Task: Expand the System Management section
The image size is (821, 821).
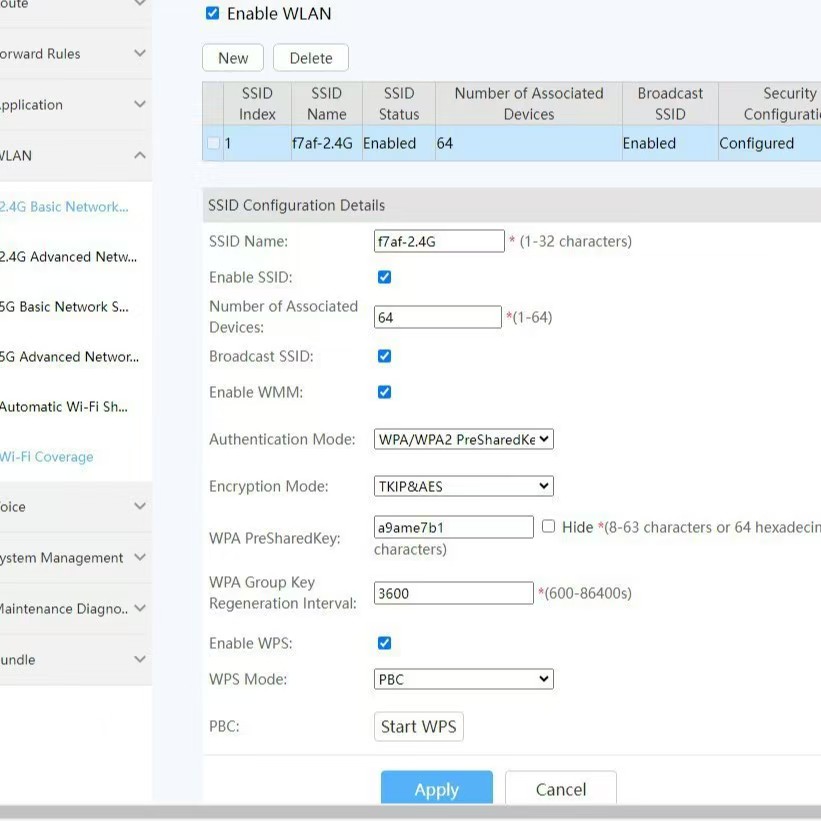Action: 139,558
